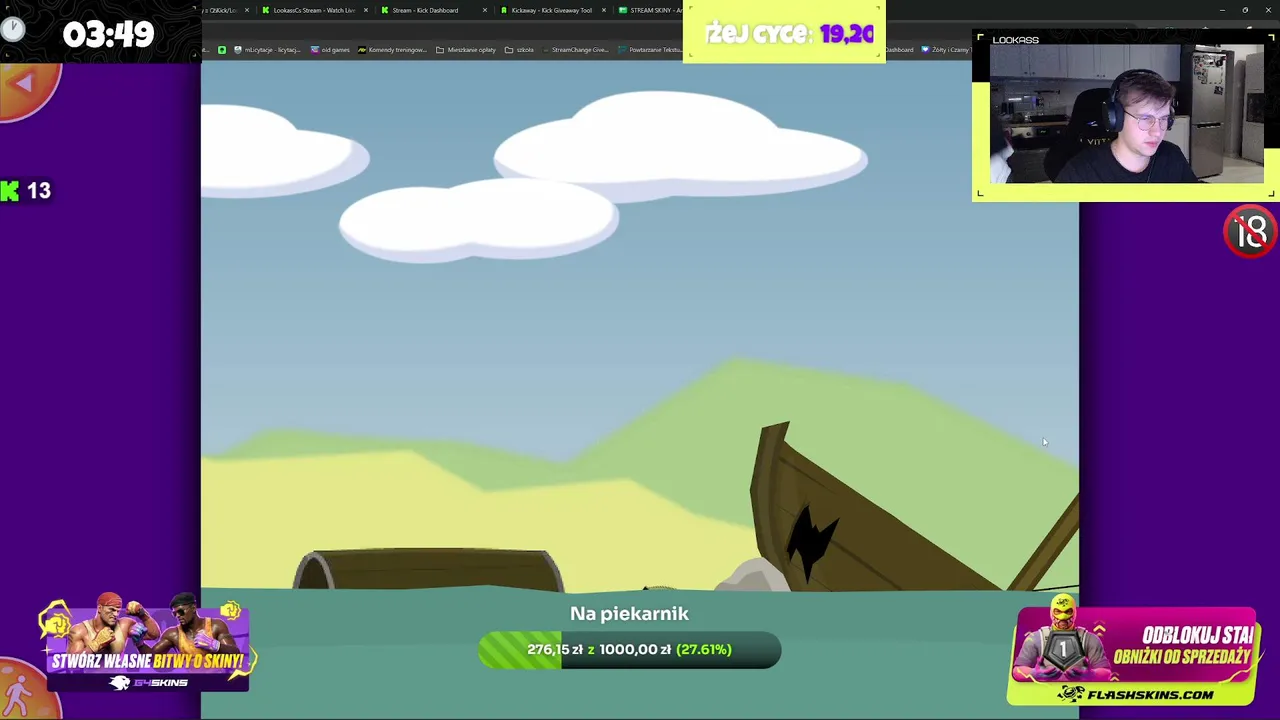Click the green Kick logo icon
The image size is (1280, 720).
tap(9, 191)
